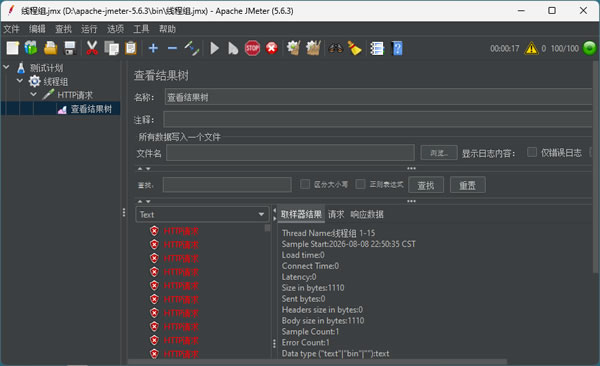Clear all results with double broom icon
Image resolution: width=600 pixels, height=366 pixels.
click(313, 48)
